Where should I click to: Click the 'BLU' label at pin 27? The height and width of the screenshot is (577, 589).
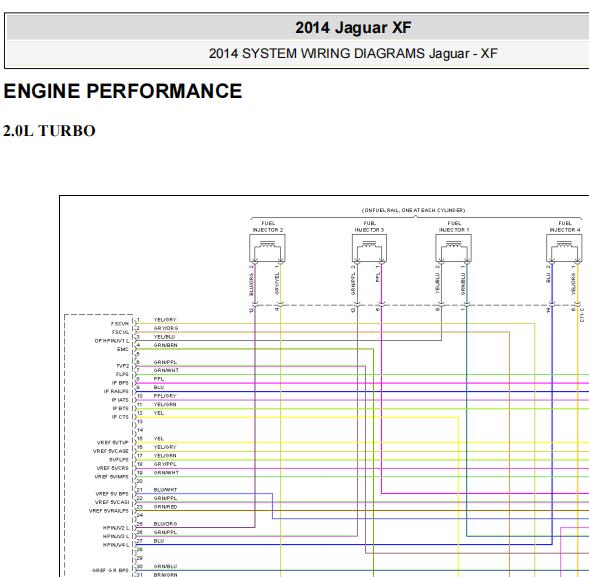tap(159, 541)
